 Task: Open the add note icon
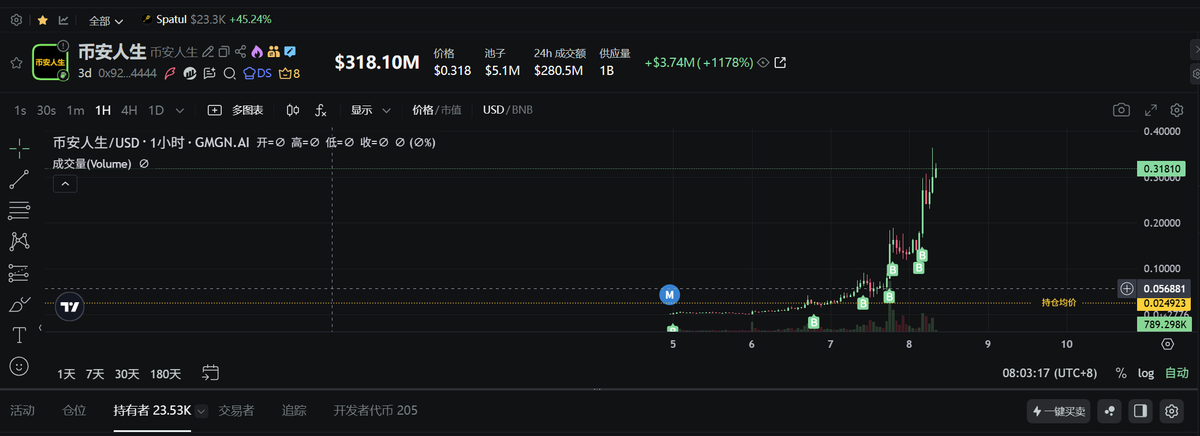point(209,73)
